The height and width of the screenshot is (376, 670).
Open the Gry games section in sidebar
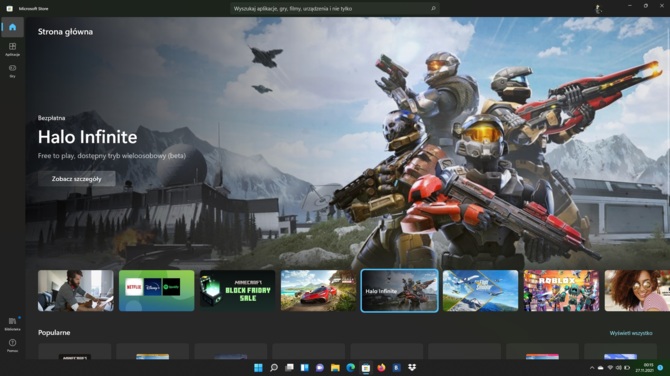[x=12, y=70]
